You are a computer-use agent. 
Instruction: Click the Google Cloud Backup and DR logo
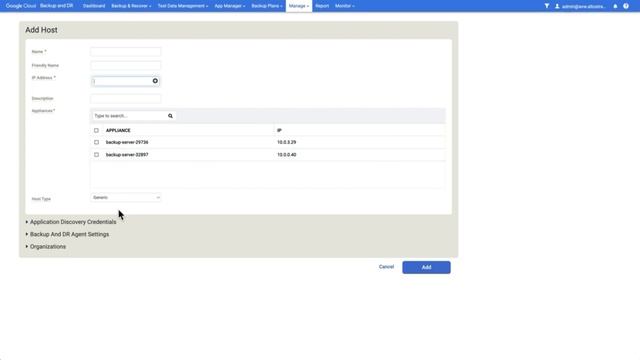point(39,6)
